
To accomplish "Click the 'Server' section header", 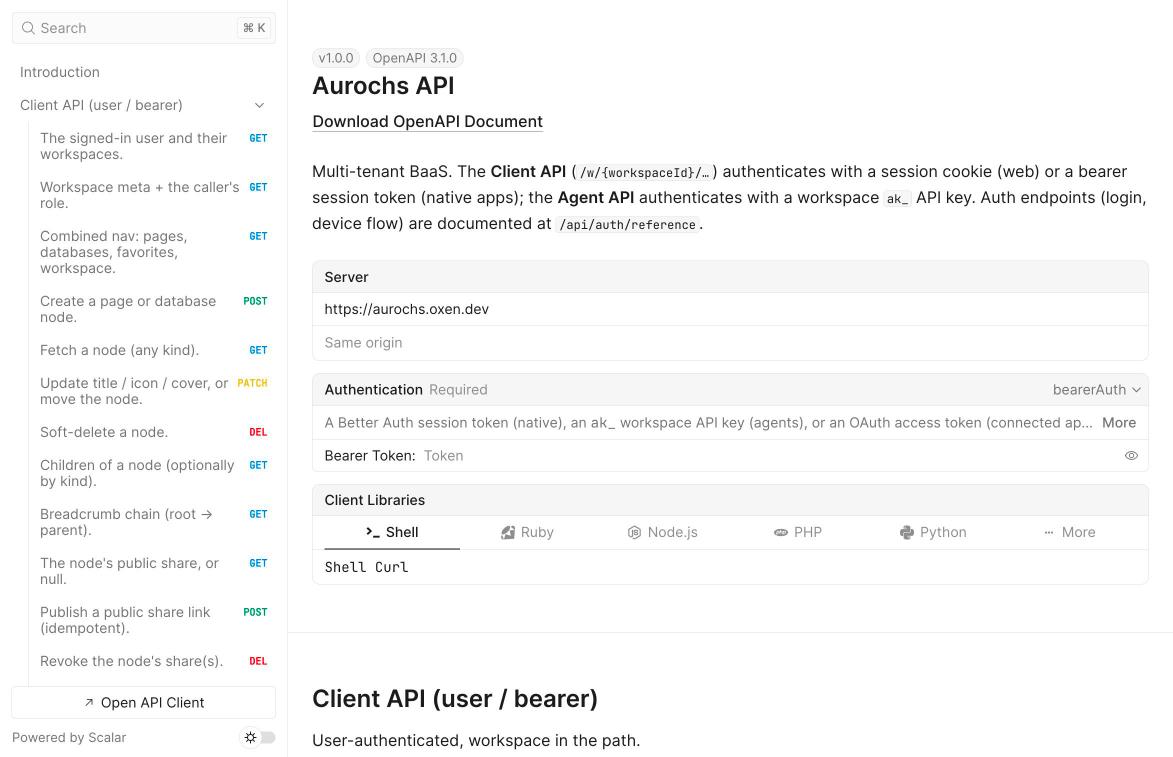I will (346, 277).
